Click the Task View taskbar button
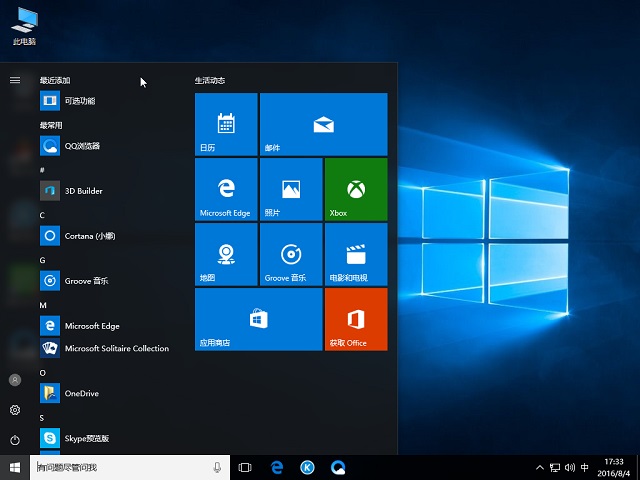 245,467
